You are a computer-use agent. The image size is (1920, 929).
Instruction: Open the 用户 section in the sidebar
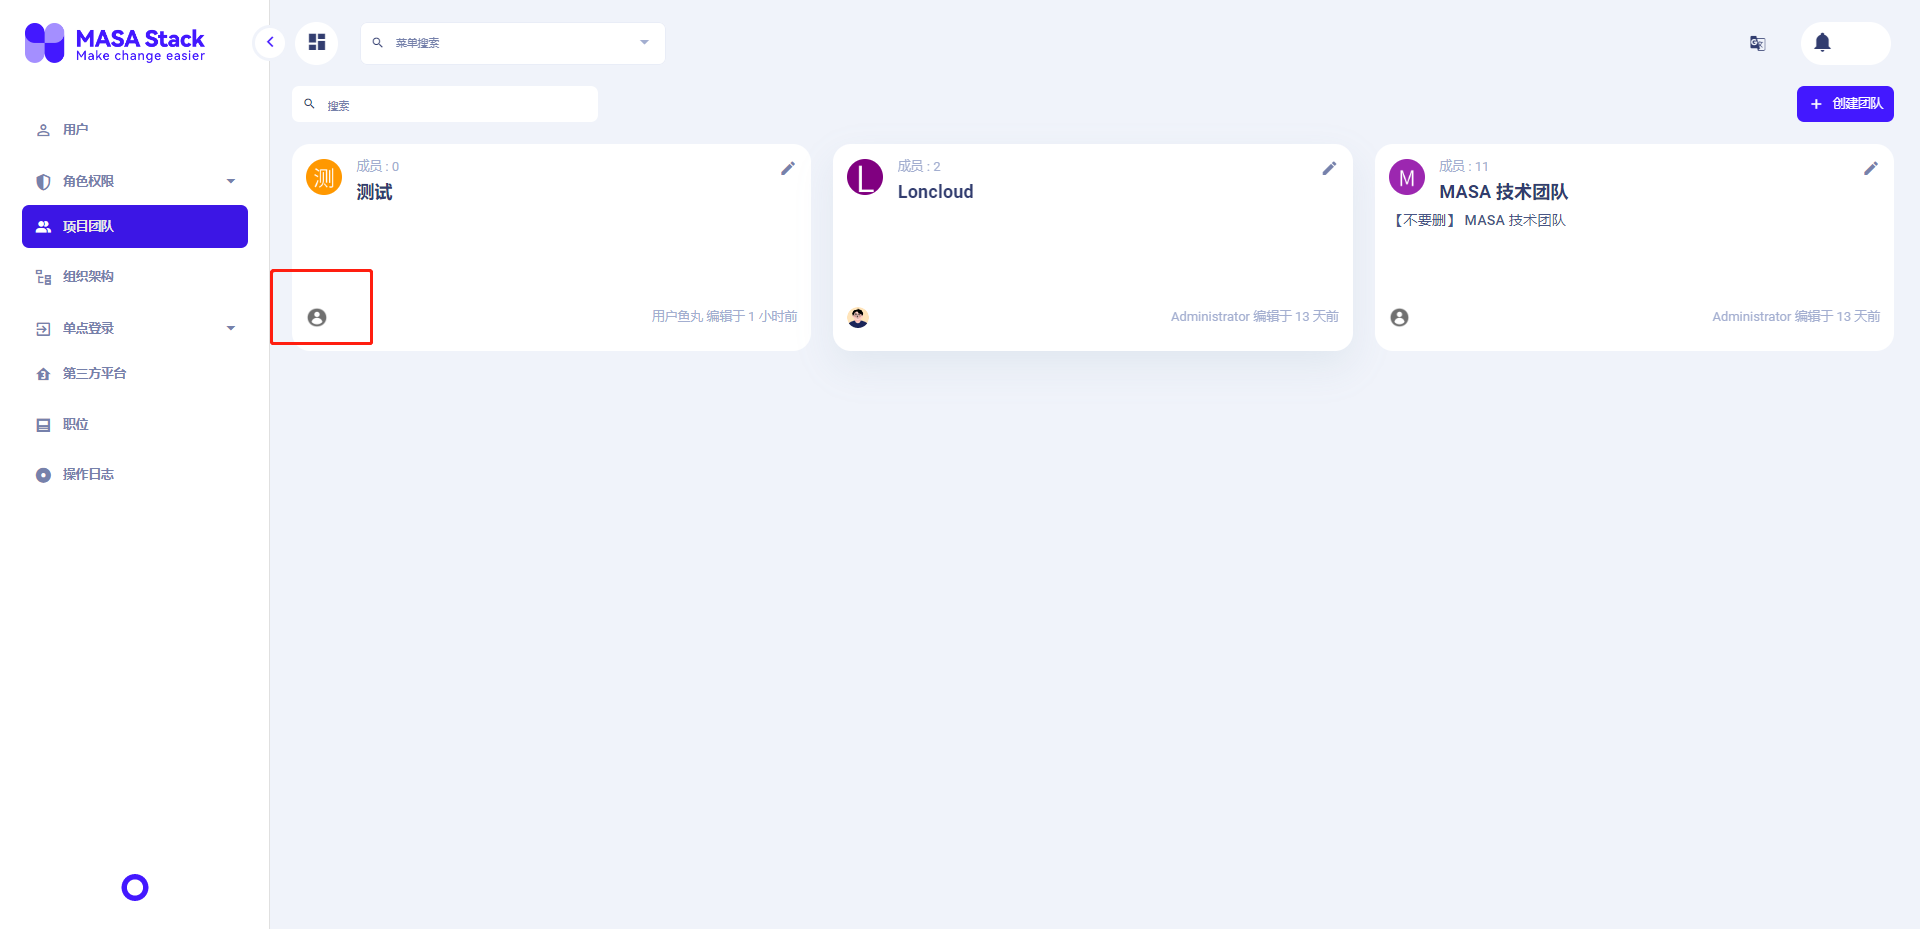click(x=74, y=129)
